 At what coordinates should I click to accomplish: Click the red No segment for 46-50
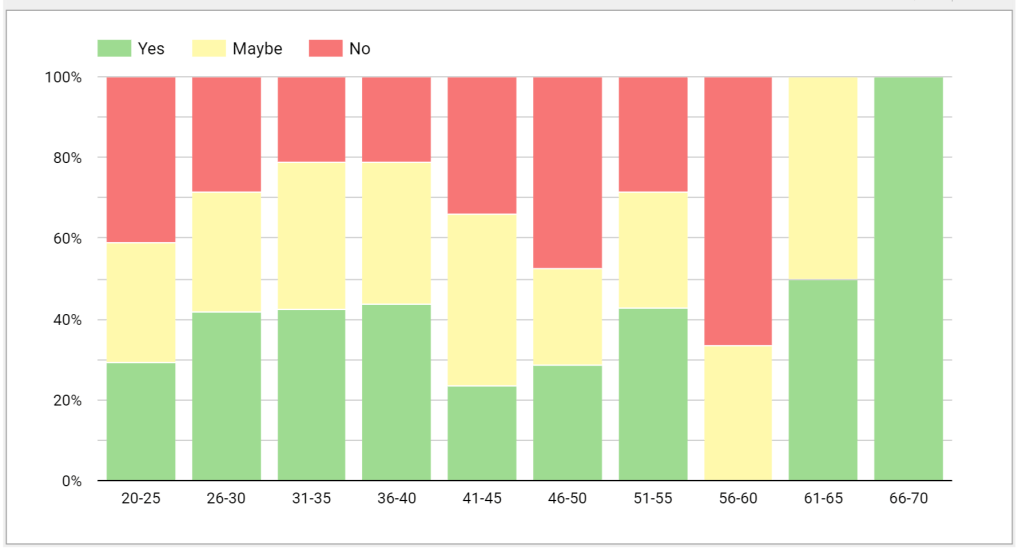pos(567,172)
